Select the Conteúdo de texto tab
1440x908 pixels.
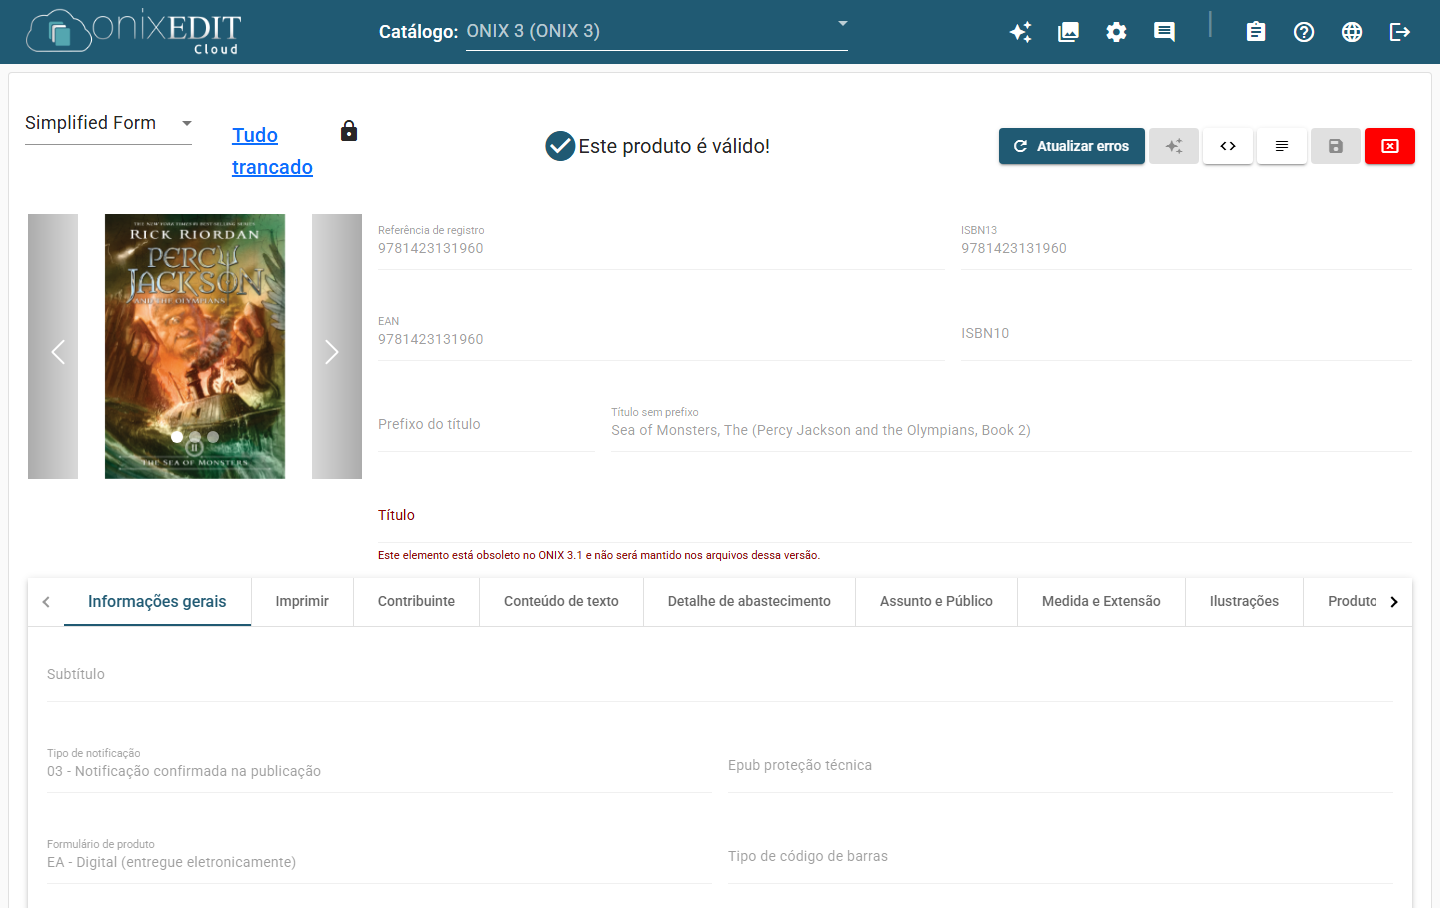(561, 601)
